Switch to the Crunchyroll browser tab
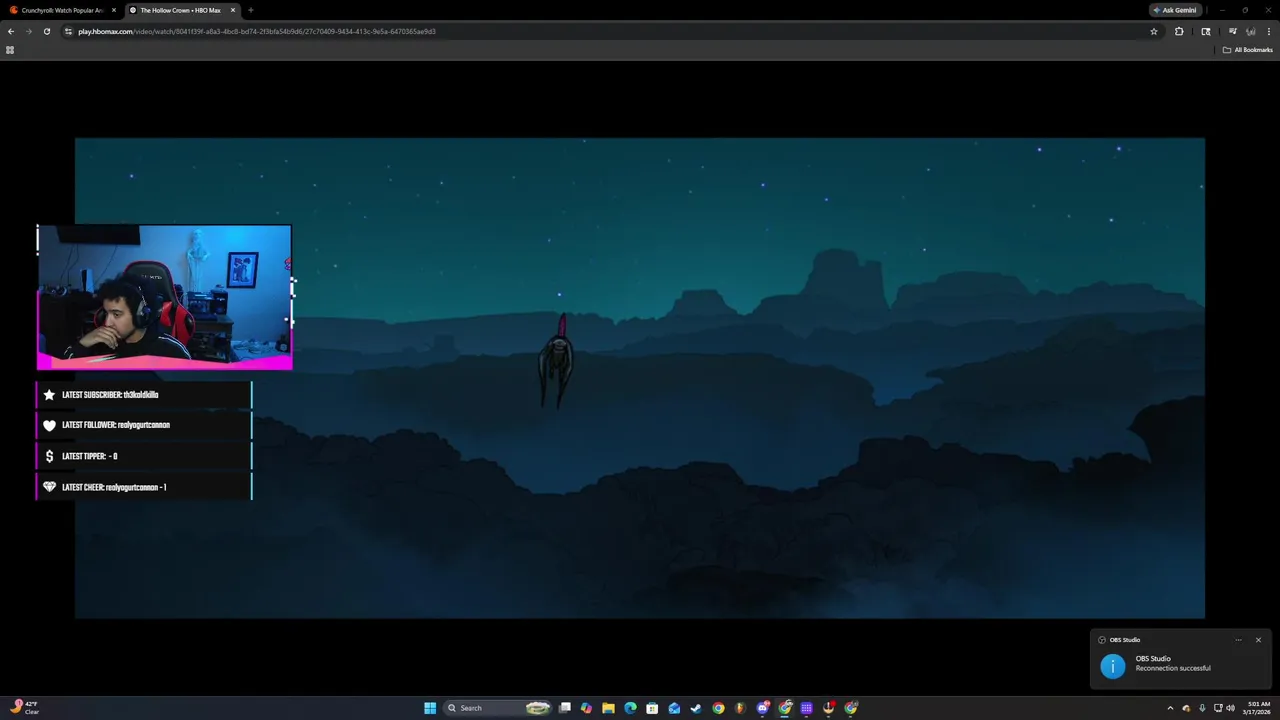Screen dimensions: 1280x720 (62, 10)
